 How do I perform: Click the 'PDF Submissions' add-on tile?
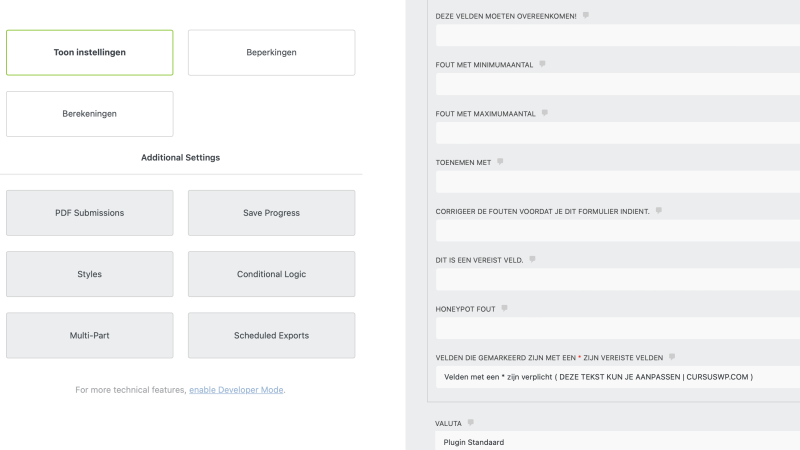coord(90,213)
